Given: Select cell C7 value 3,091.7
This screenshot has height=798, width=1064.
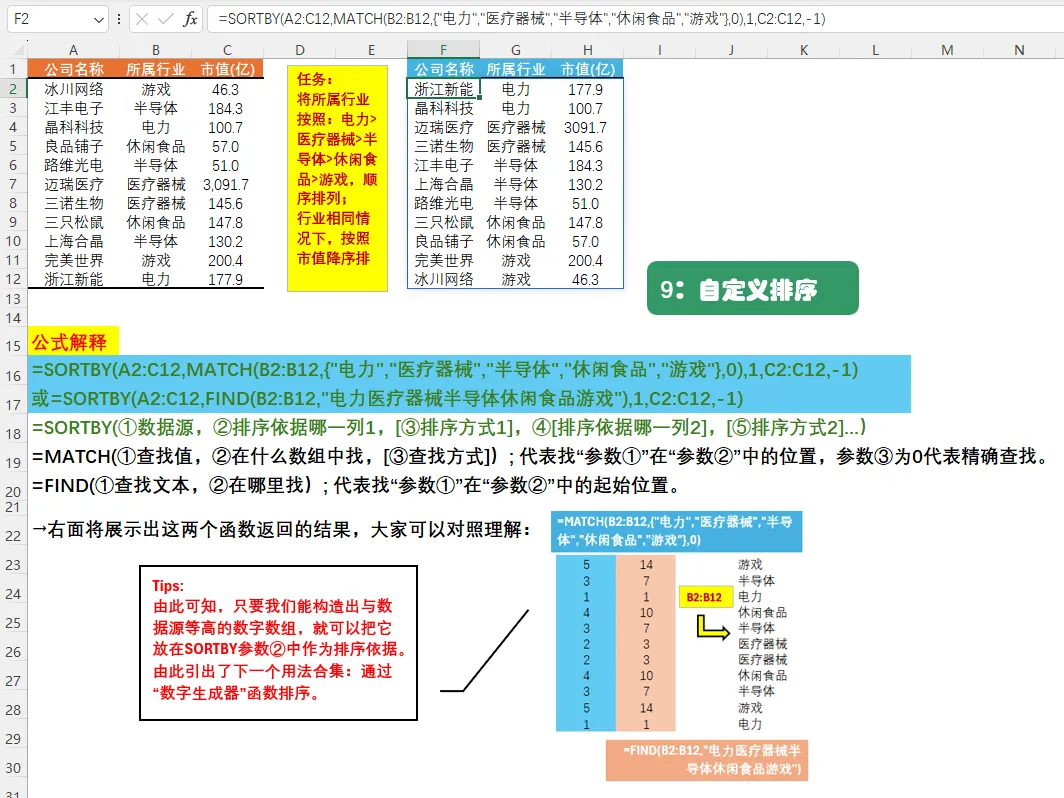Looking at the screenshot, I should (x=226, y=185).
